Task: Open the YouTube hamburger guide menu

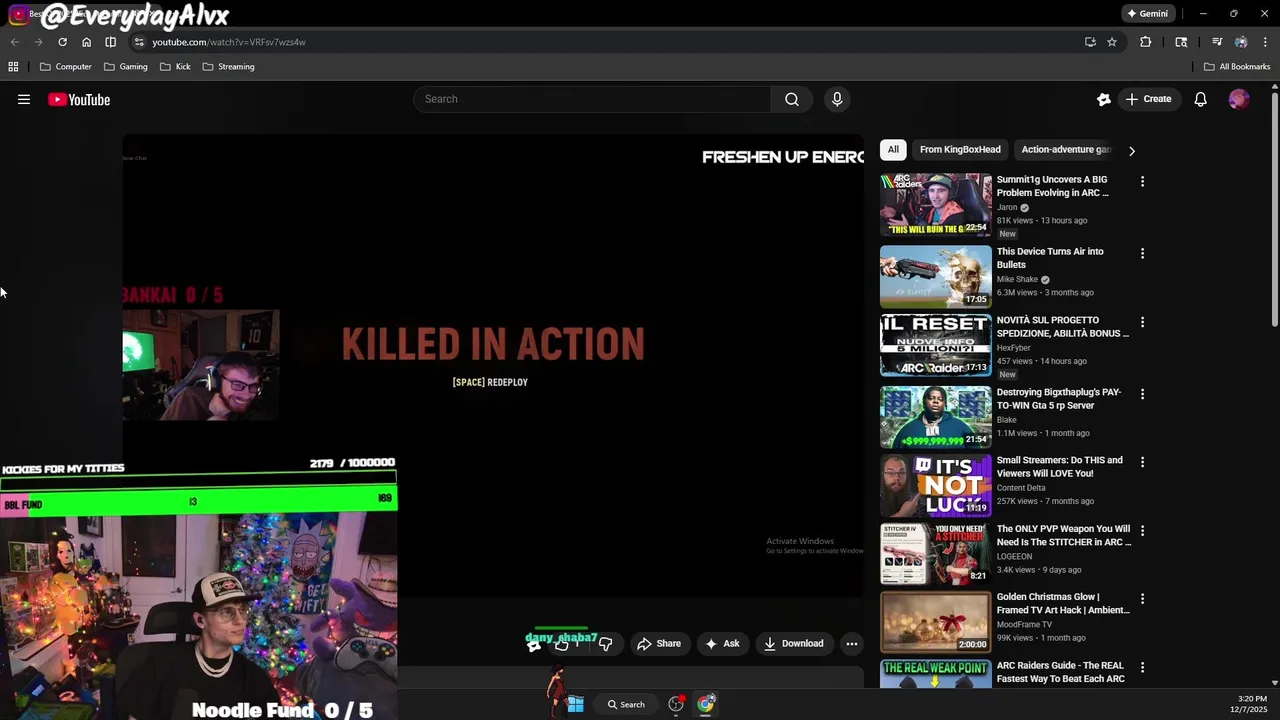Action: coord(24,99)
